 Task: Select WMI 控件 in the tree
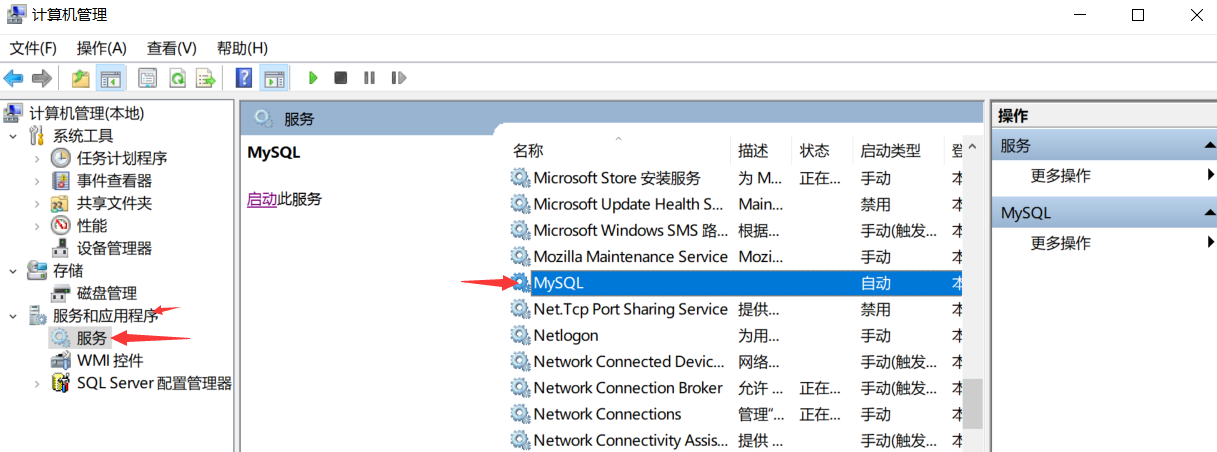pos(110,361)
